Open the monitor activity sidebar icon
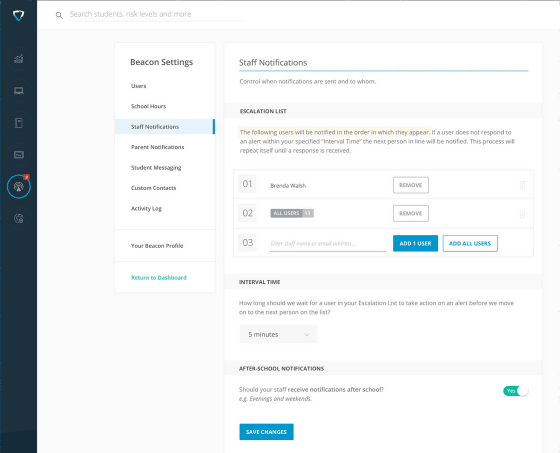The height and width of the screenshot is (453, 560). click(19, 154)
